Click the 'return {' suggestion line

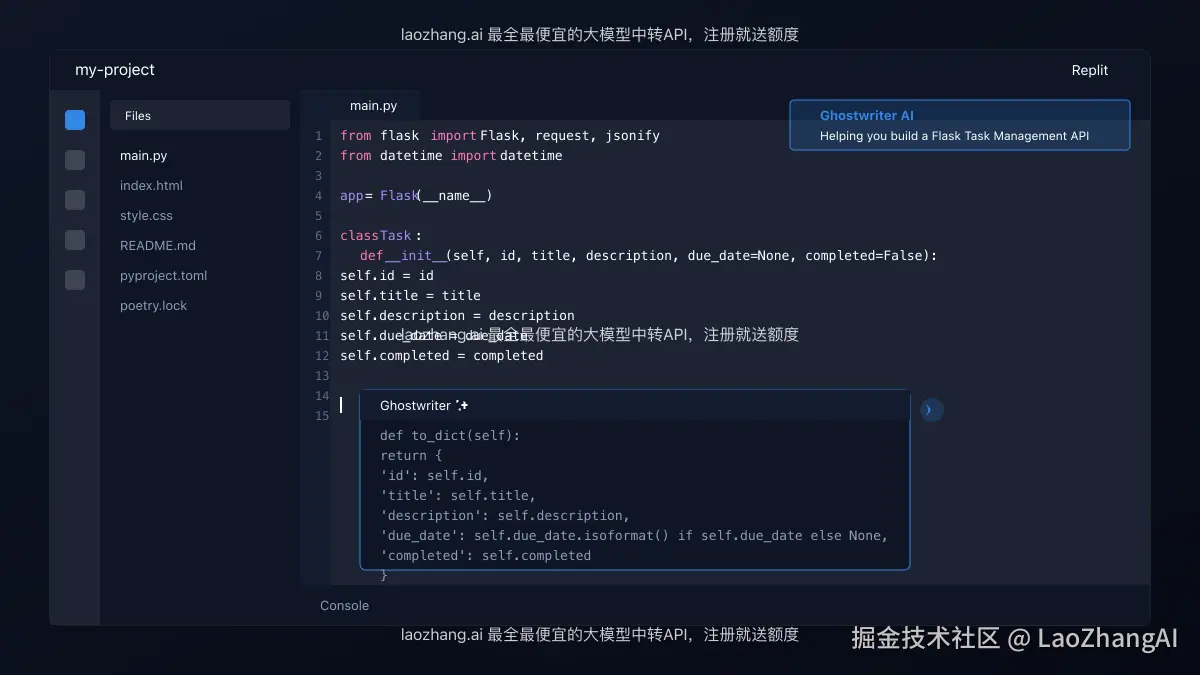410,455
